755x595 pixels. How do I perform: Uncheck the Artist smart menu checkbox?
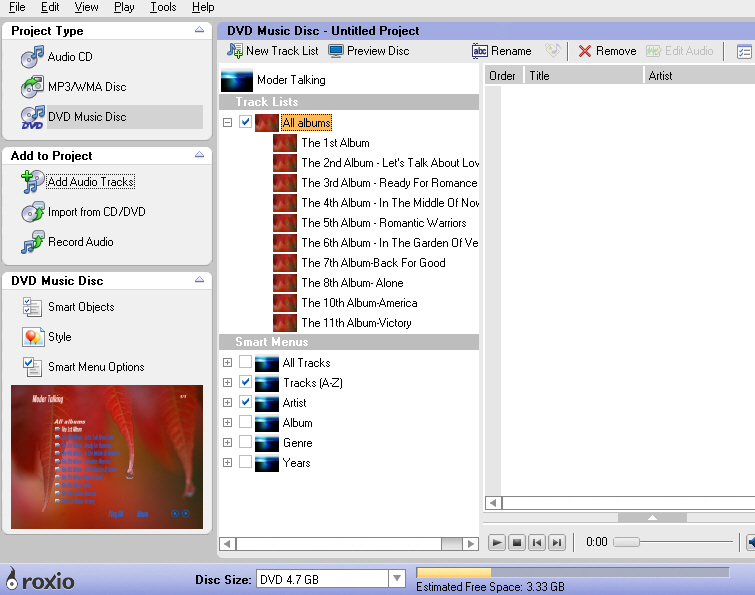coord(246,401)
